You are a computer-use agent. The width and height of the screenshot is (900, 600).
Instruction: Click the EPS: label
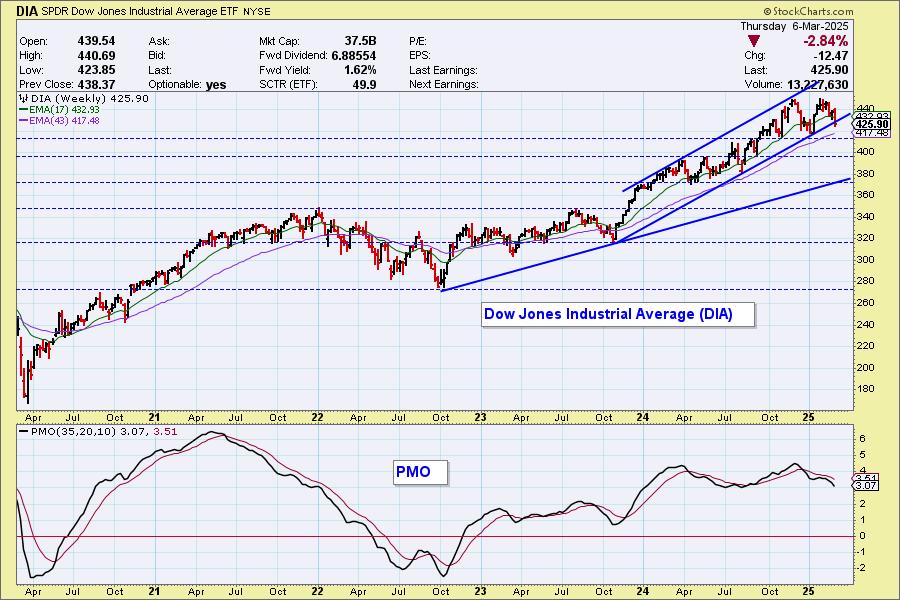coord(420,56)
